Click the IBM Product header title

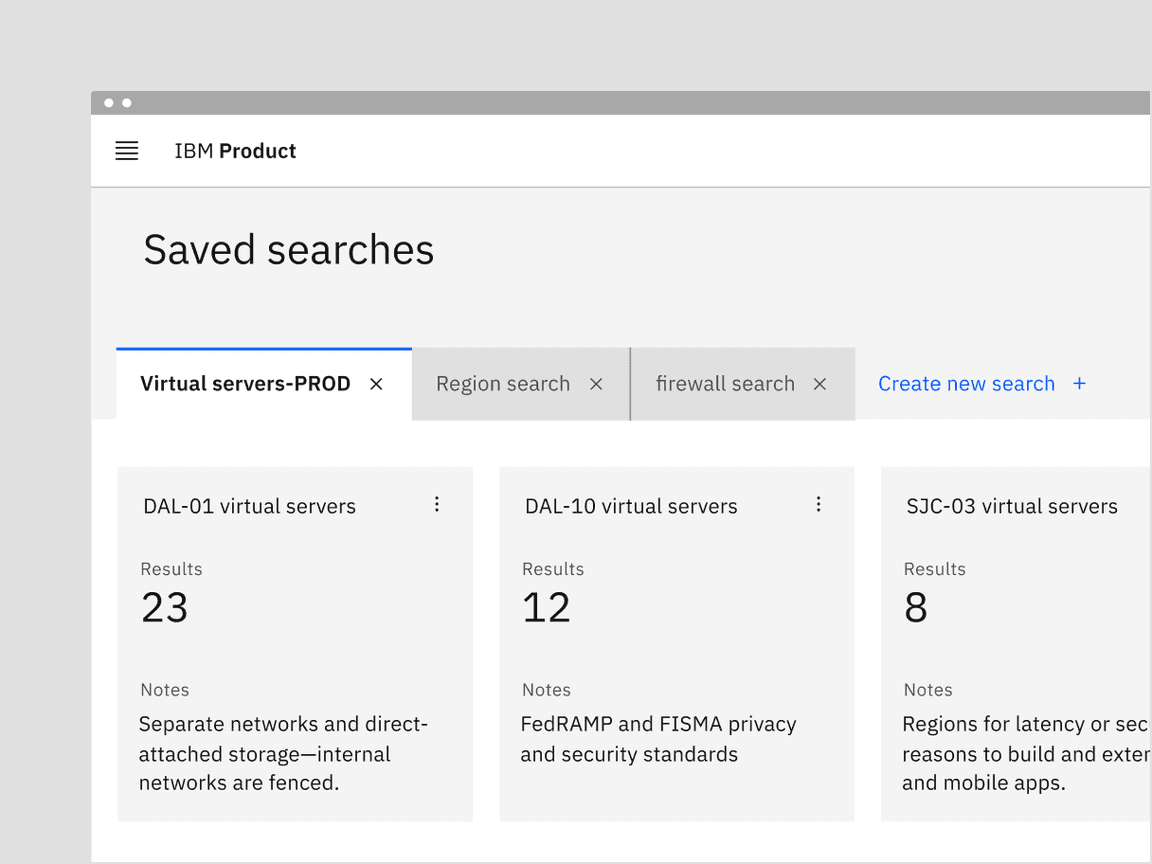[235, 151]
